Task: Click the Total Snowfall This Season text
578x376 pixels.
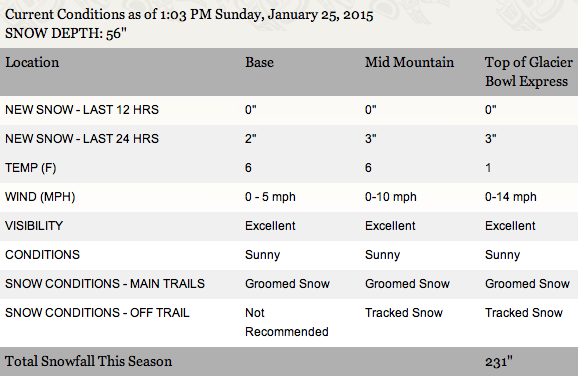Action: point(88,361)
